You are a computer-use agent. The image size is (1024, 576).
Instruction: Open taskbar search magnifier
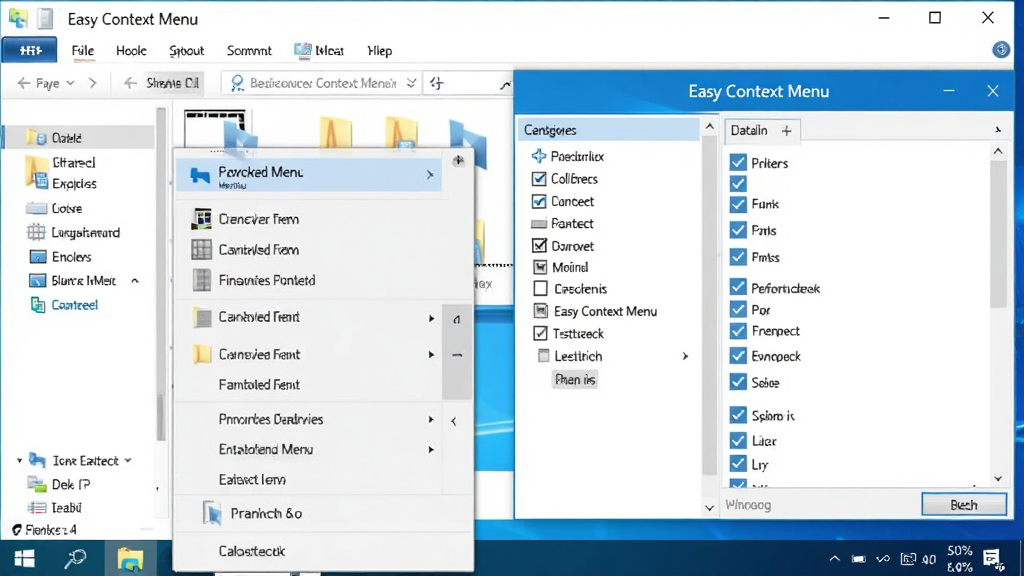(74, 558)
